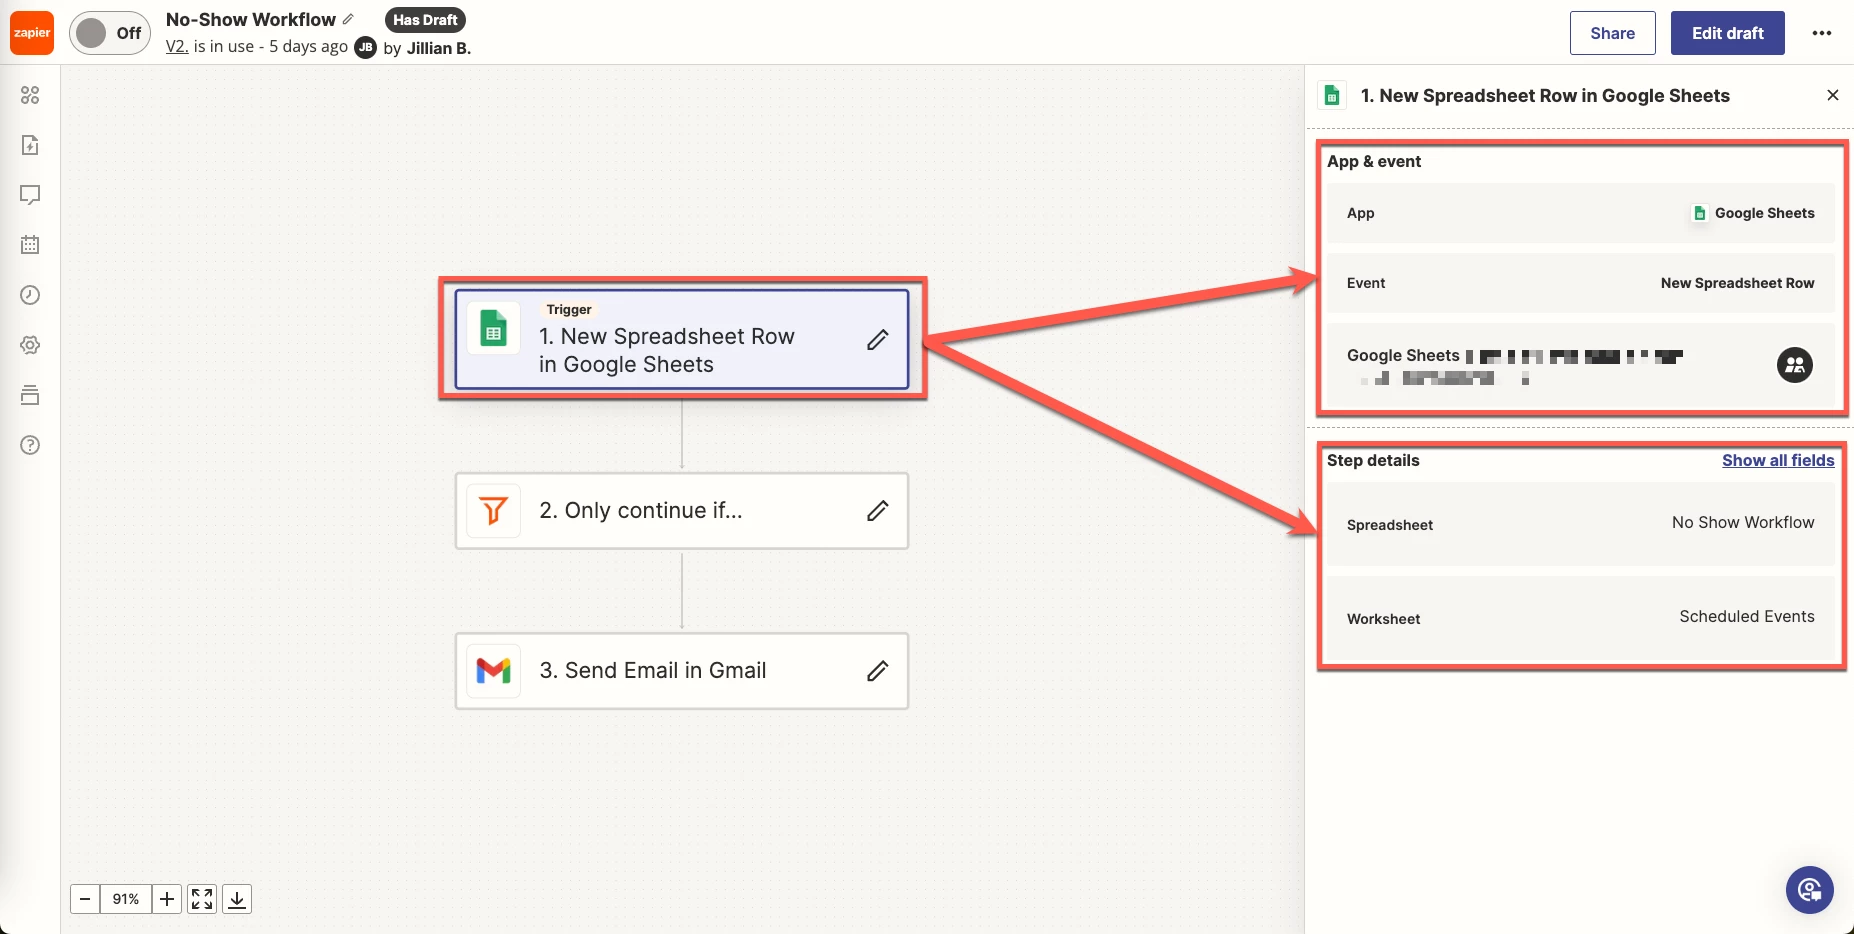Click the Google Sheets icon in step 1
Screen dimensions: 1854x934
coord(494,328)
